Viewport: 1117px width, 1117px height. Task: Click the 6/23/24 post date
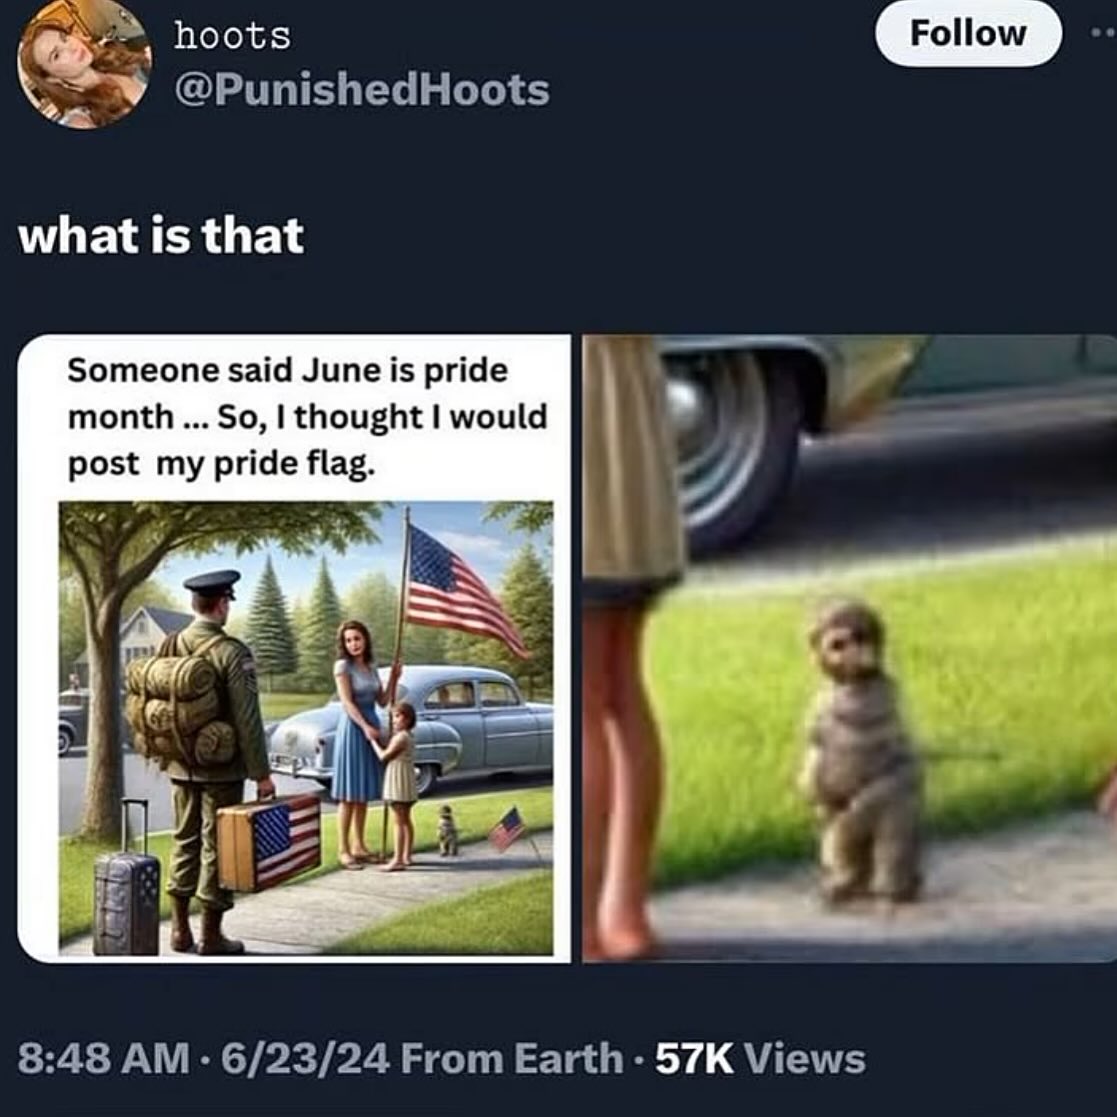[305, 1058]
